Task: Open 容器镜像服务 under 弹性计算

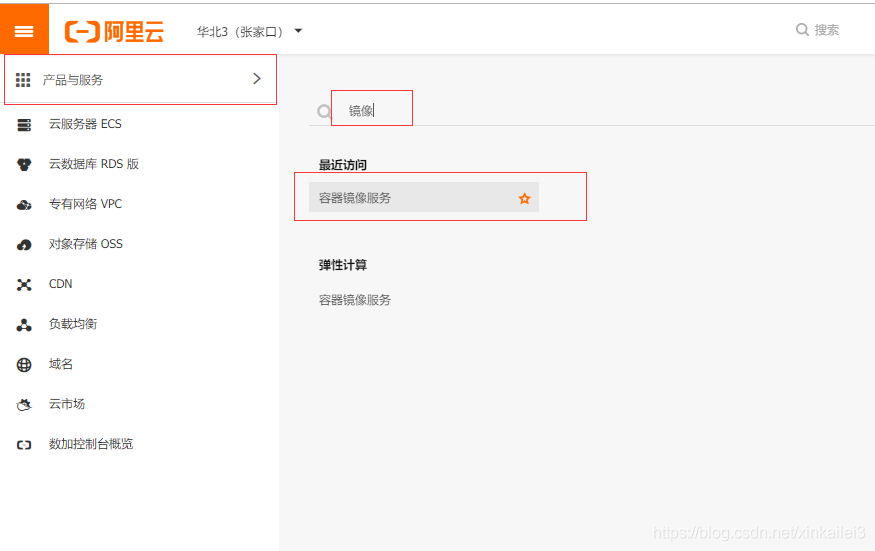Action: pyautogui.click(x=355, y=300)
